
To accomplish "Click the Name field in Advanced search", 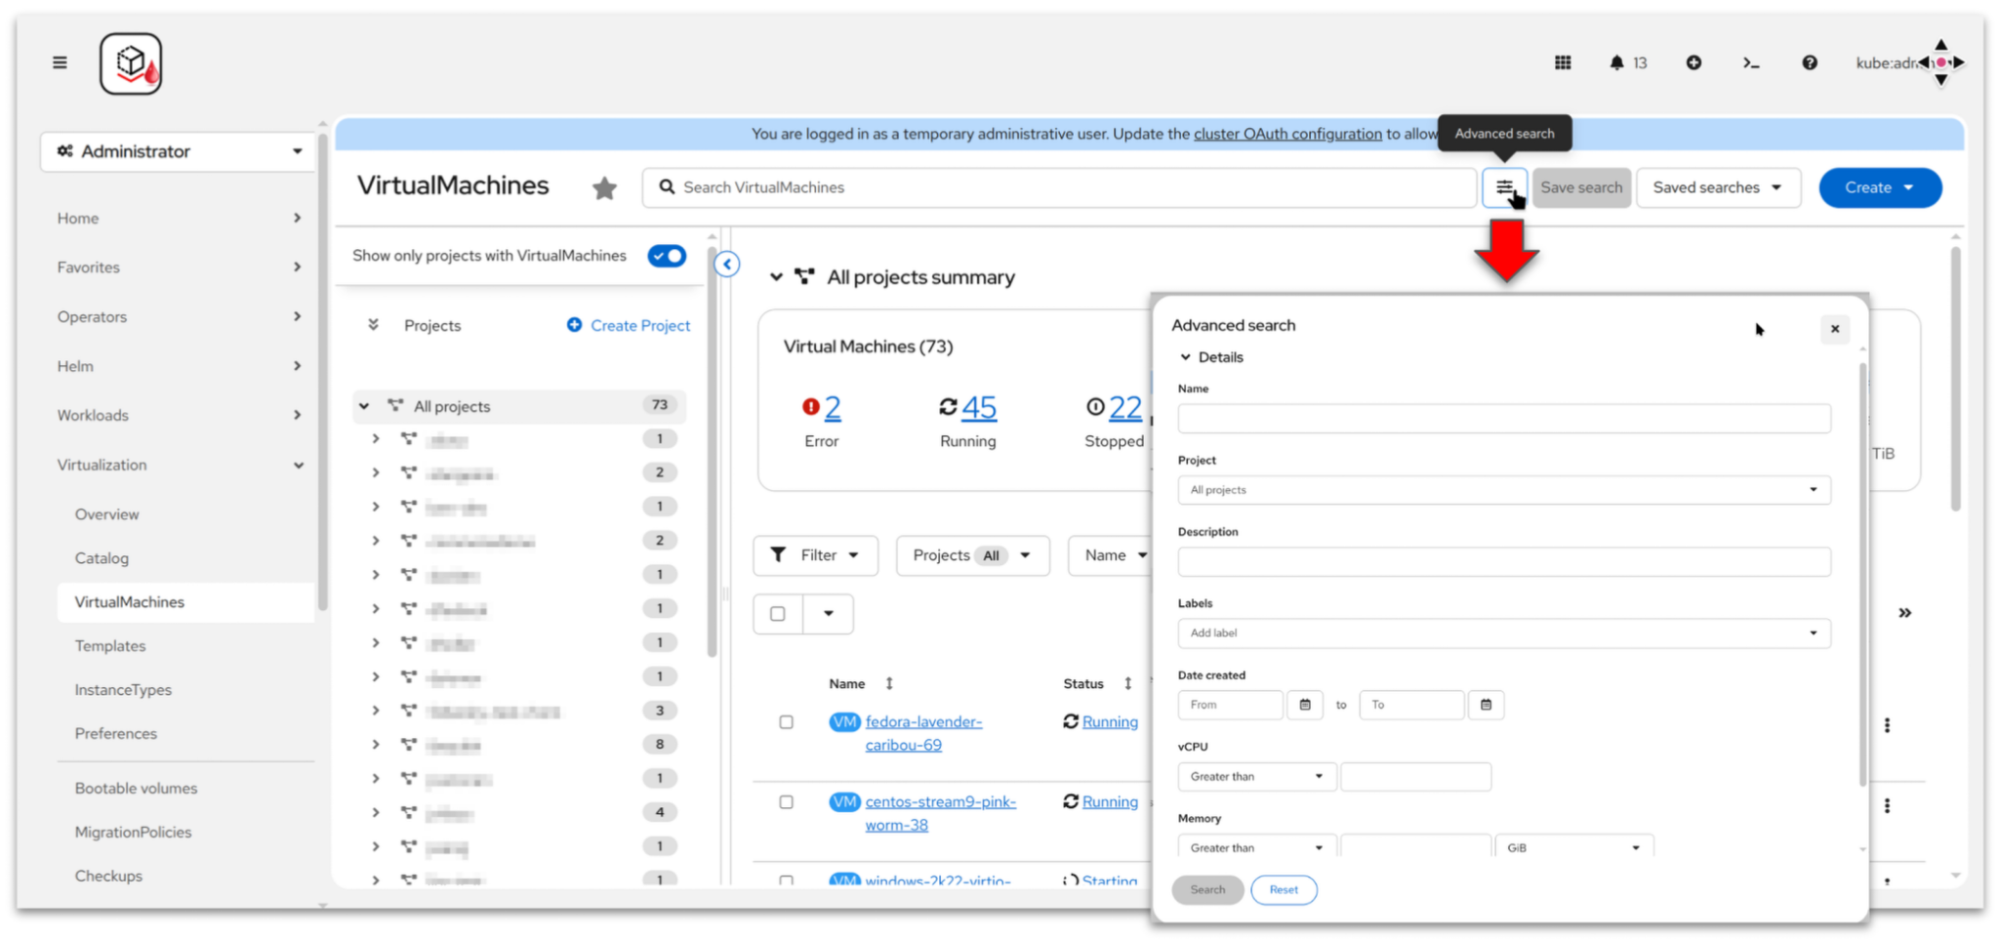I will (x=1503, y=419).
